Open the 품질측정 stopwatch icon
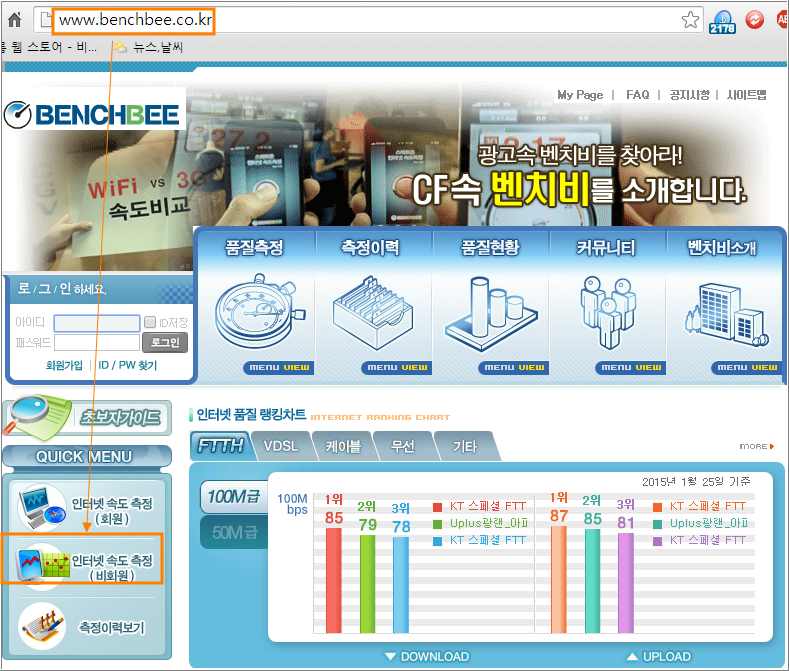 (260, 312)
